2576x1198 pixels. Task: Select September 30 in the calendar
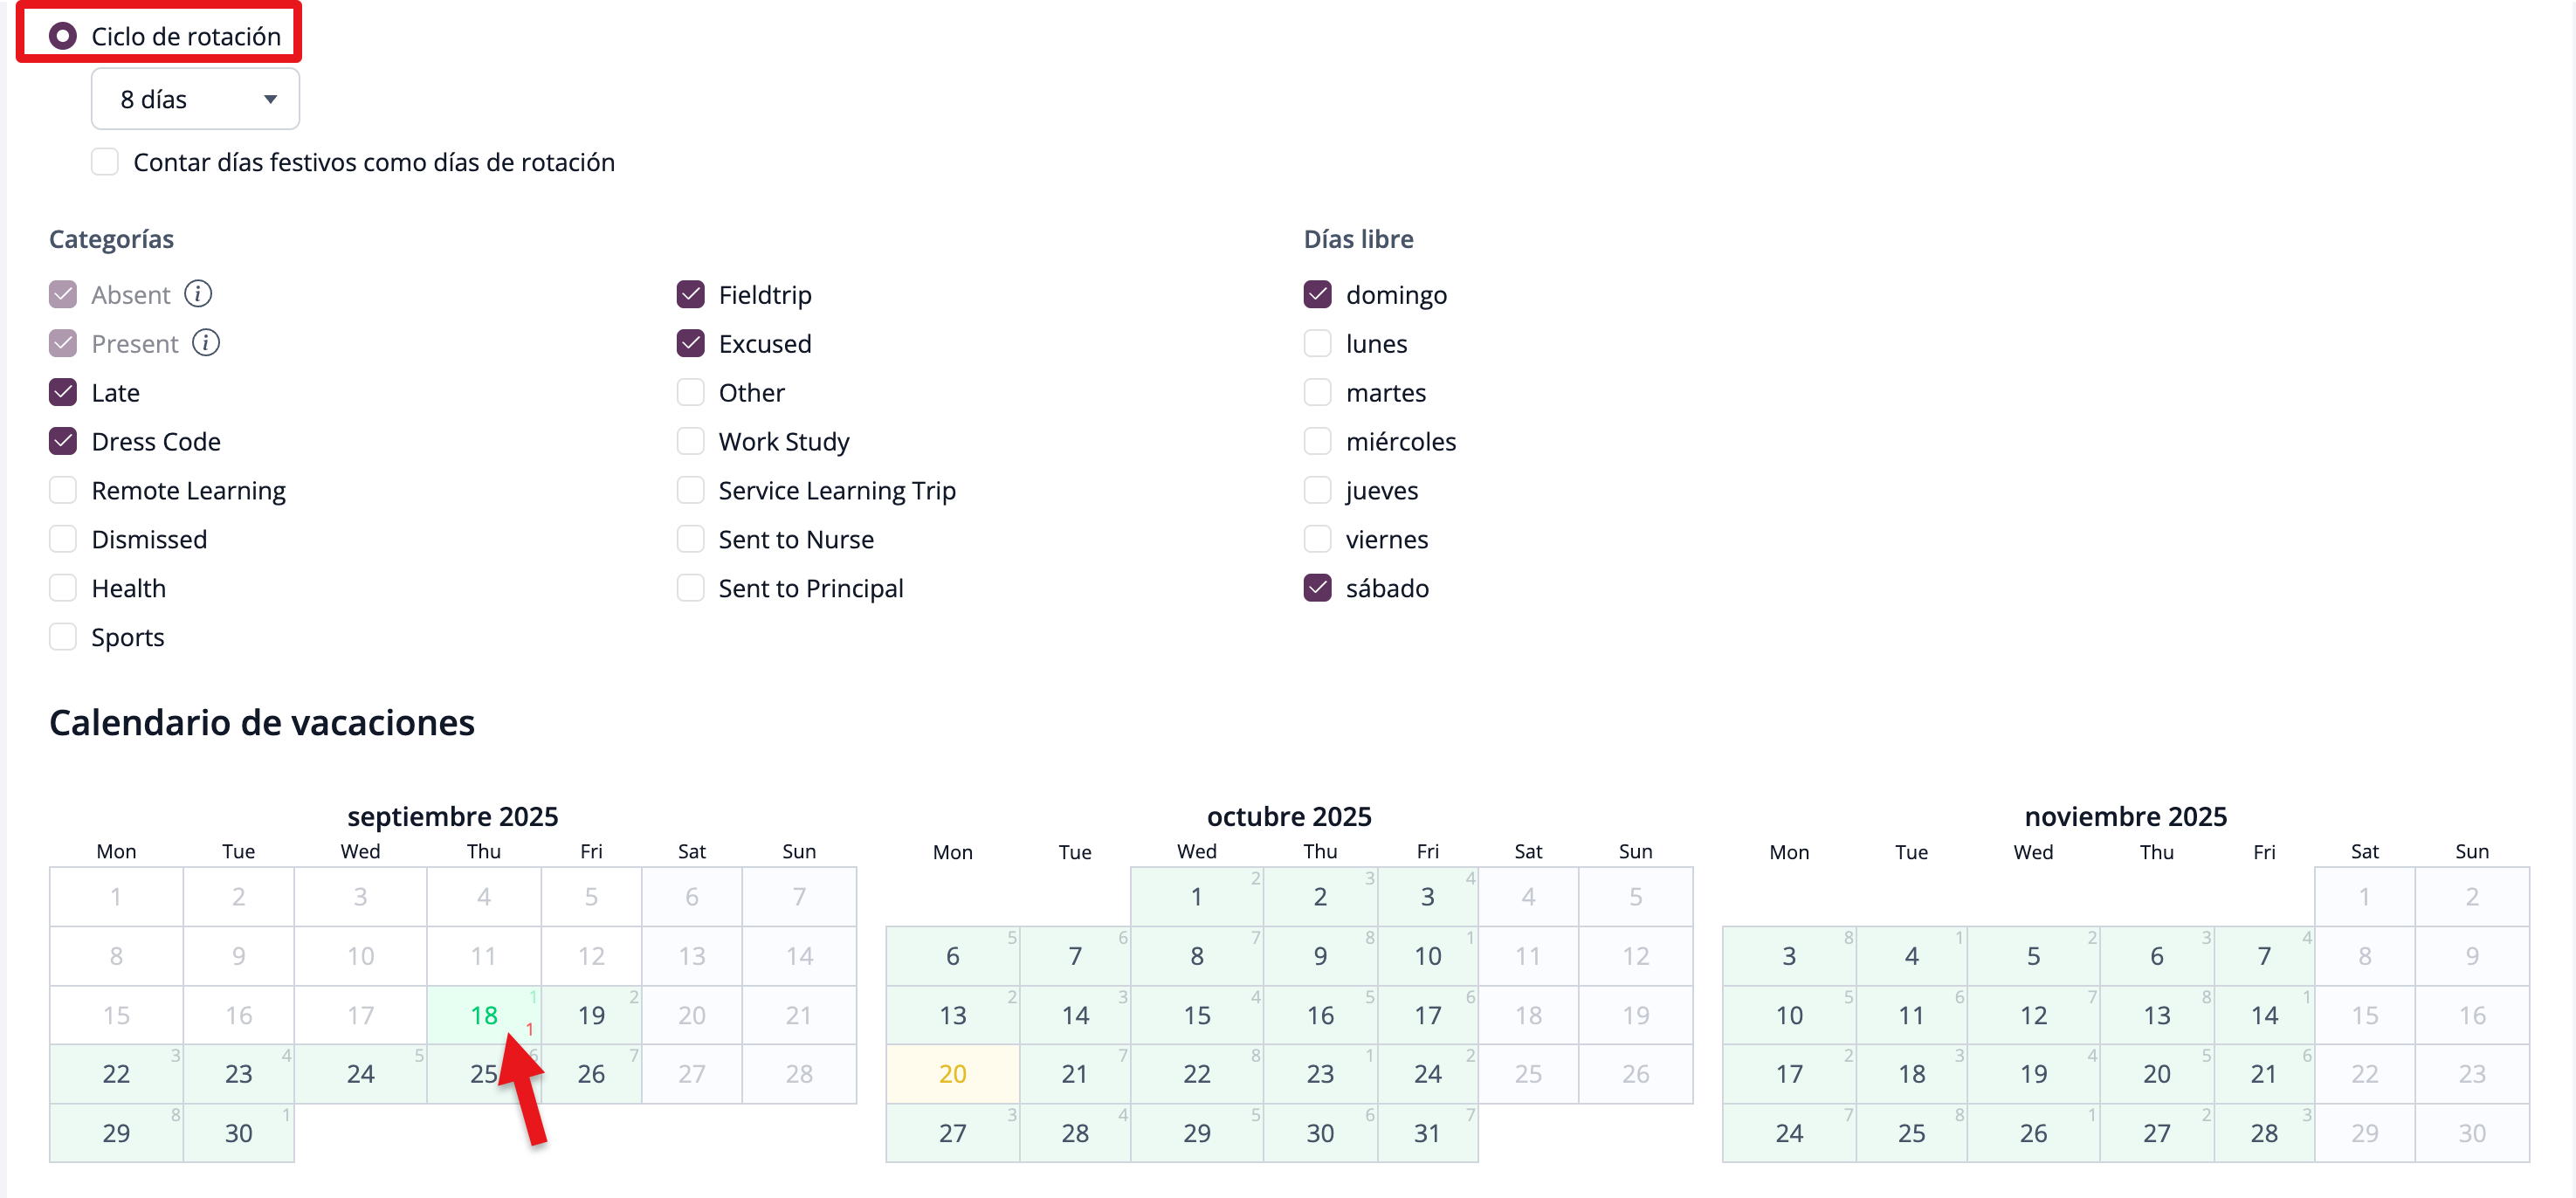238,1133
